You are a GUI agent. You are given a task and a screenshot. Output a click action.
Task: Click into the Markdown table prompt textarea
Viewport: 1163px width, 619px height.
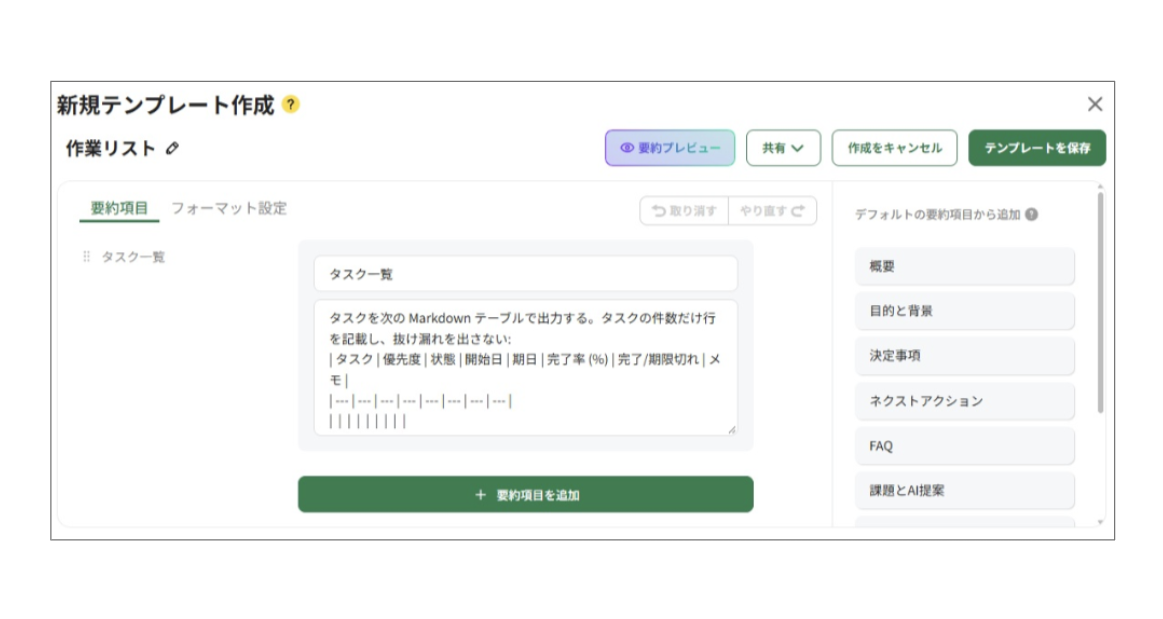[x=525, y=367]
